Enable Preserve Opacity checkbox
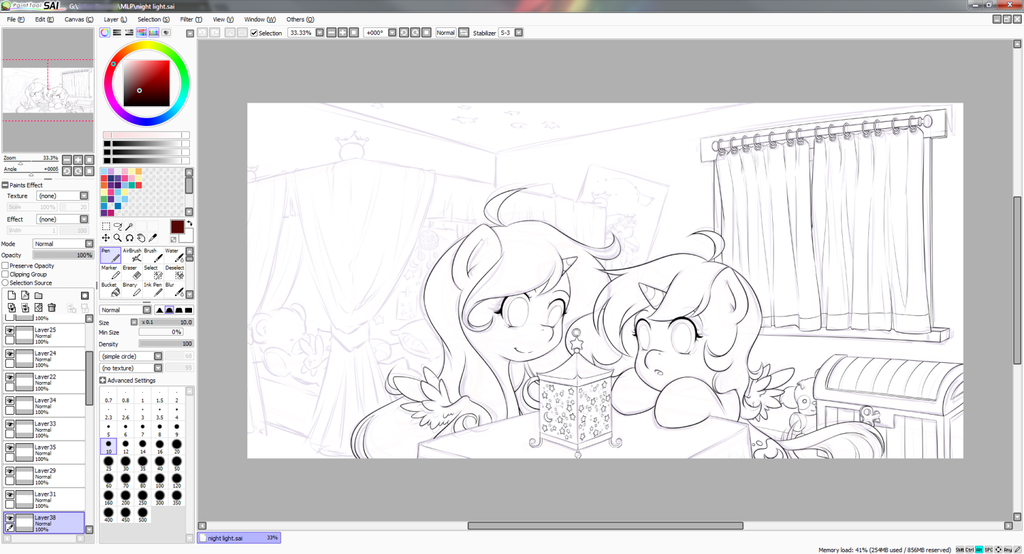 5,266
